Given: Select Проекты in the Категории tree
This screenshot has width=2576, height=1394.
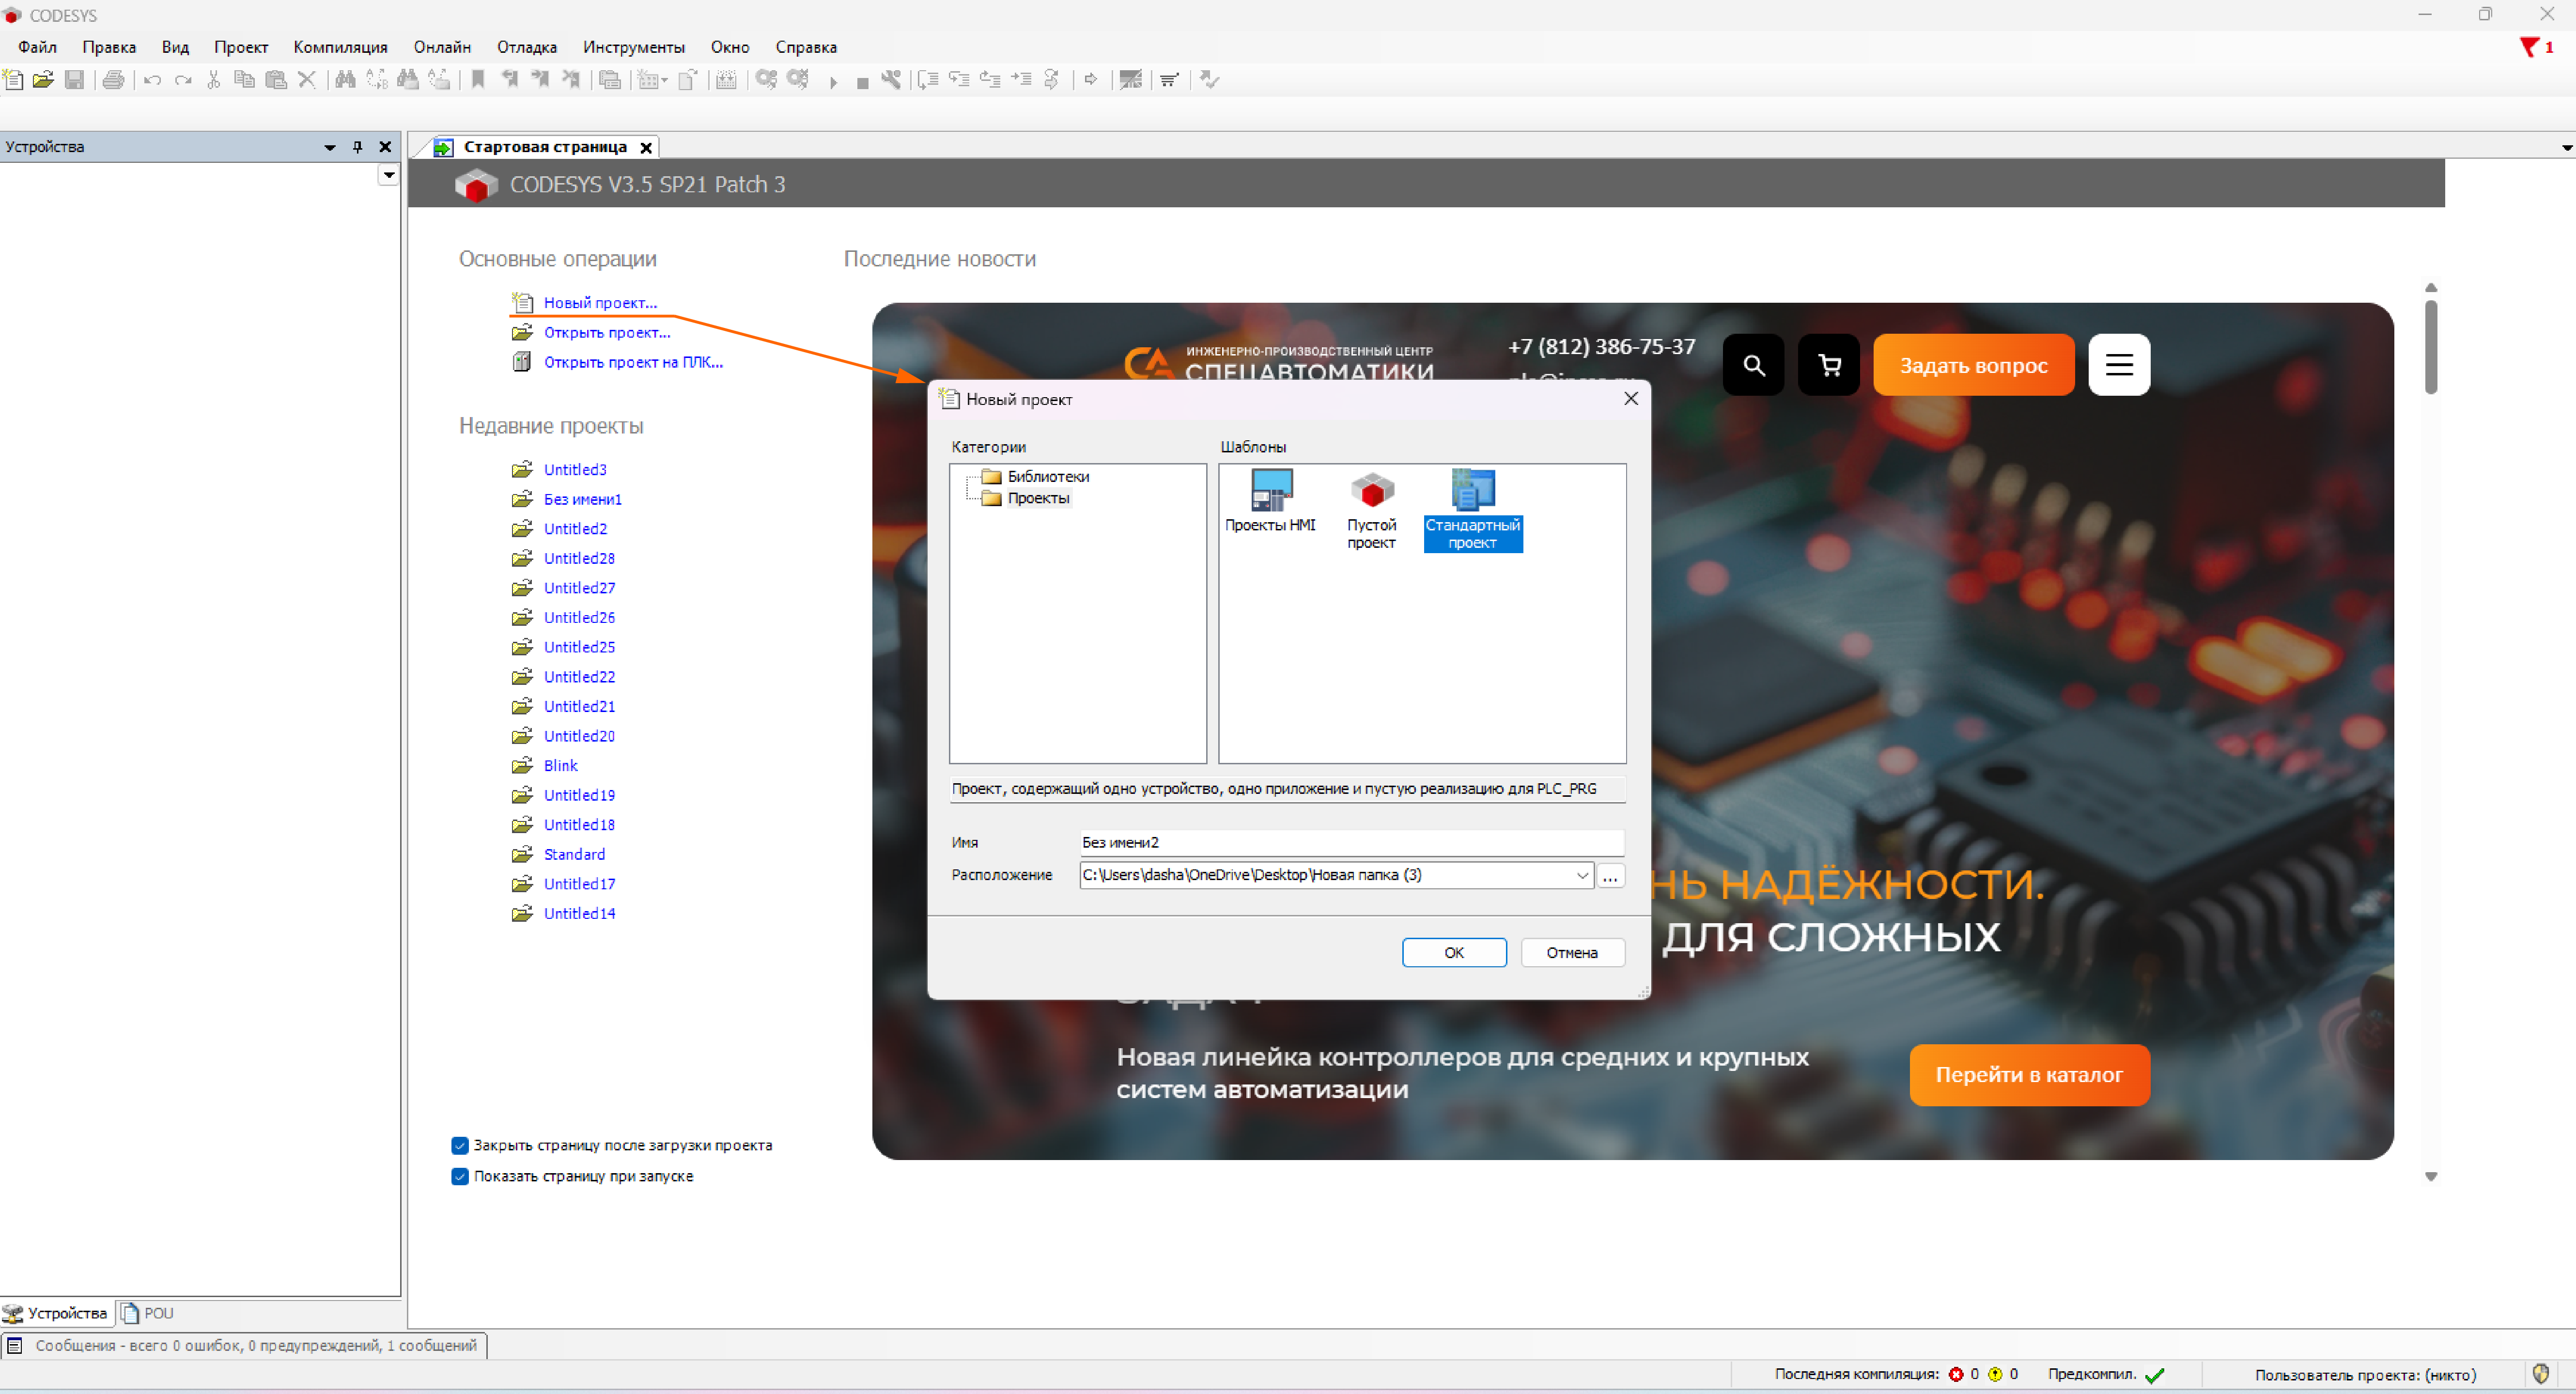Looking at the screenshot, I should pos(1038,498).
